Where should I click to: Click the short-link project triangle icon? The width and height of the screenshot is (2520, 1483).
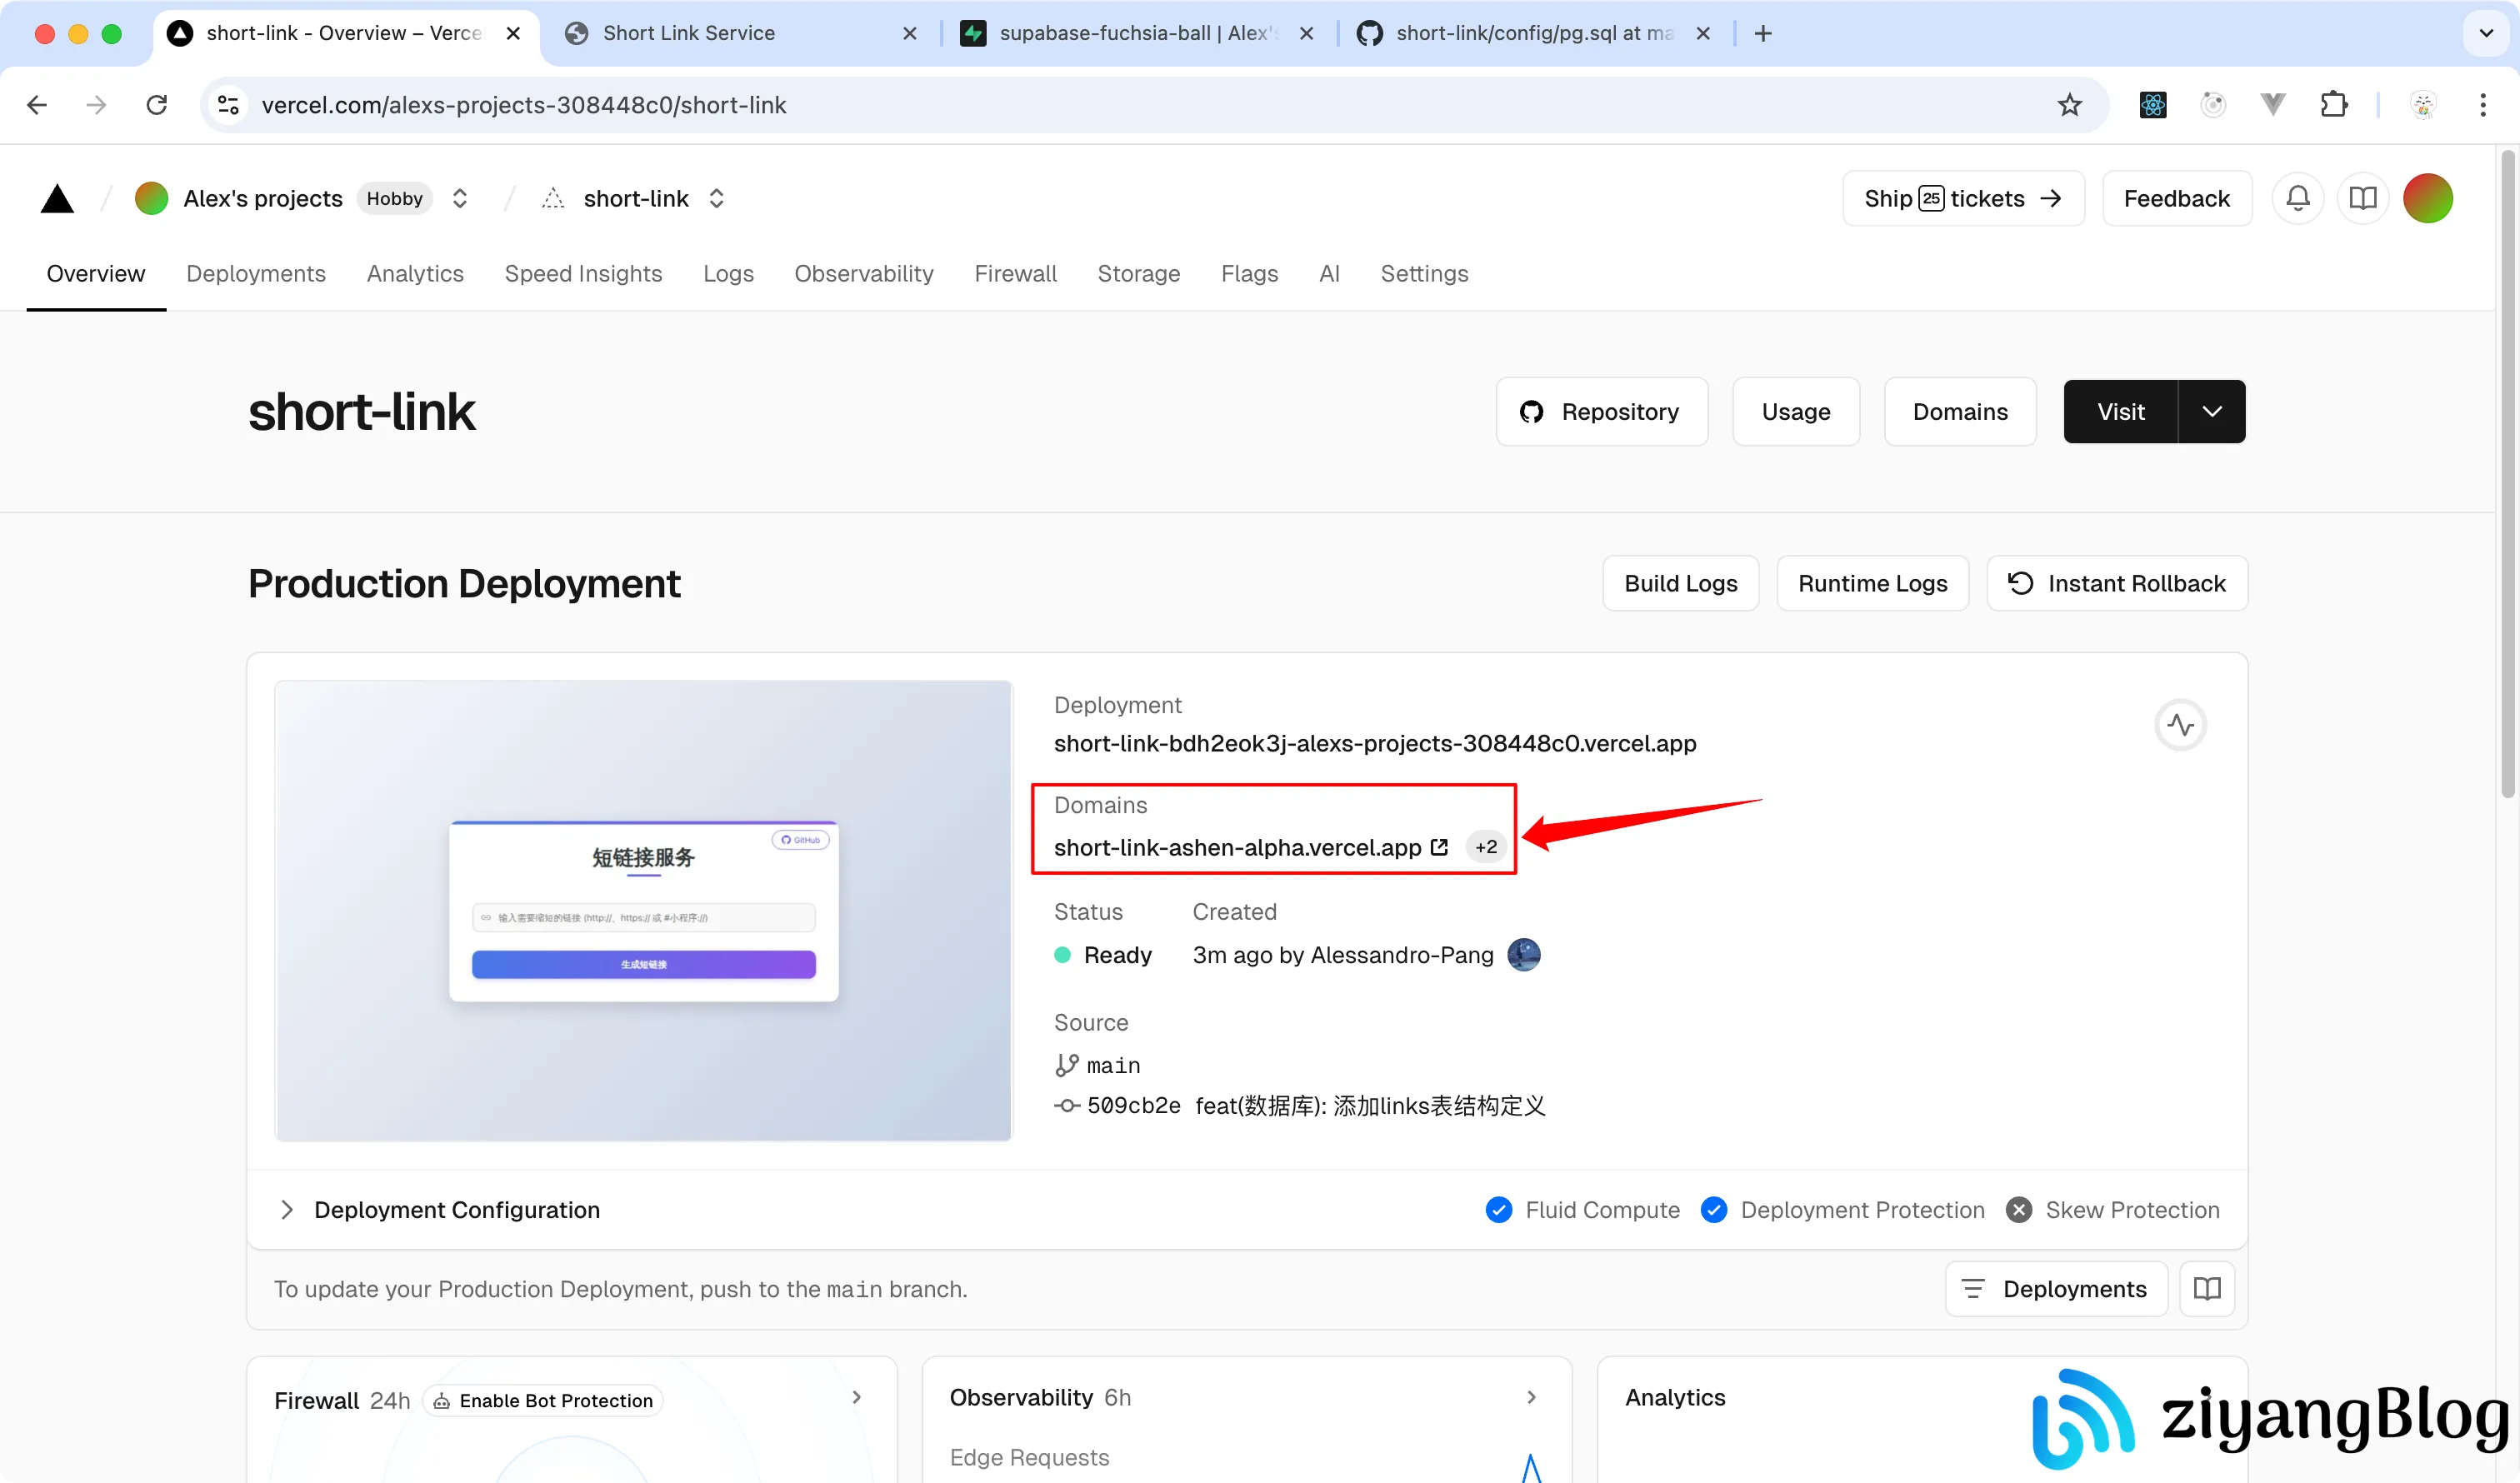[x=552, y=198]
